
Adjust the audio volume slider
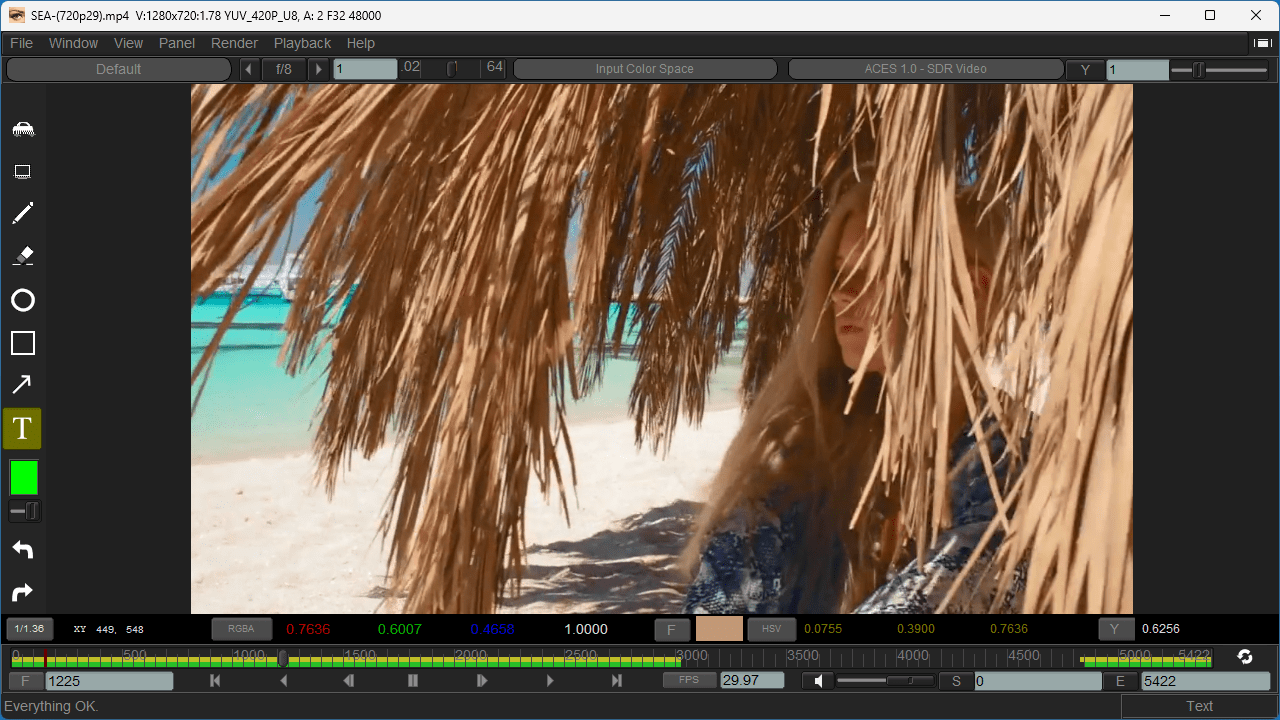tap(885, 681)
